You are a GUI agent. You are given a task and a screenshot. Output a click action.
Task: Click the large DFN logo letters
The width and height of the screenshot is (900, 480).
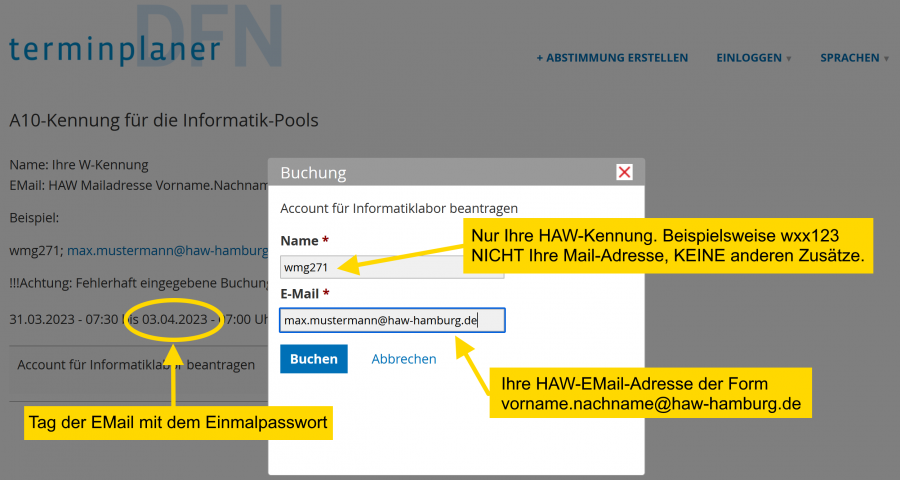[210, 35]
